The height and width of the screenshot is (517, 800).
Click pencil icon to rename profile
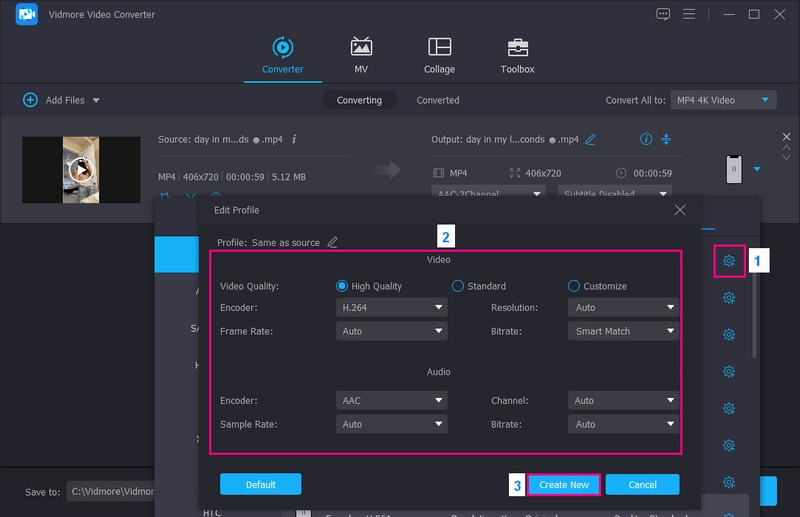[x=333, y=242]
